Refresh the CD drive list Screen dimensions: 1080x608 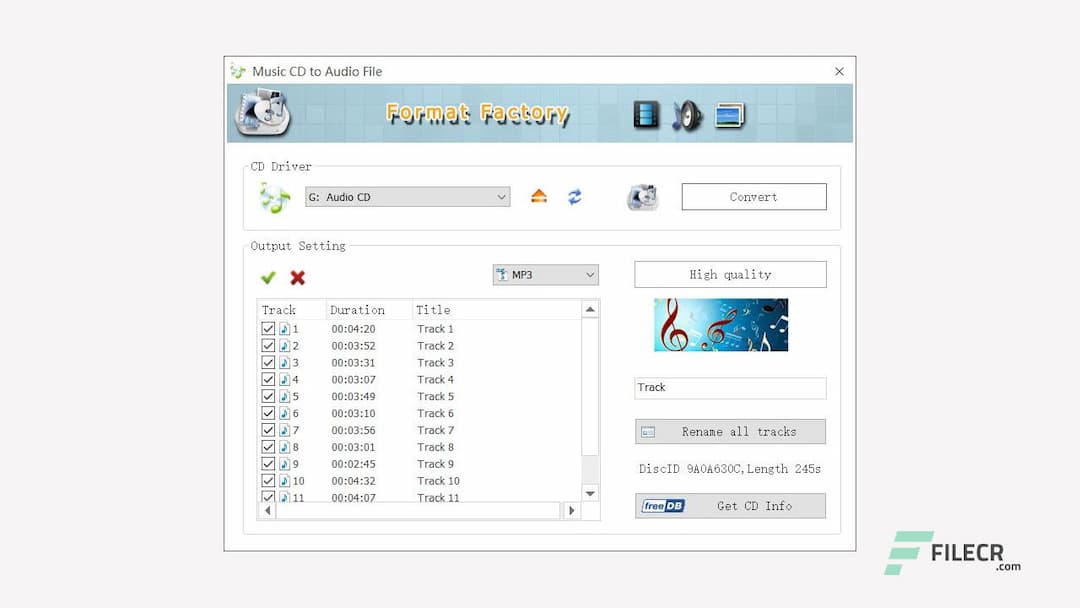click(x=574, y=197)
